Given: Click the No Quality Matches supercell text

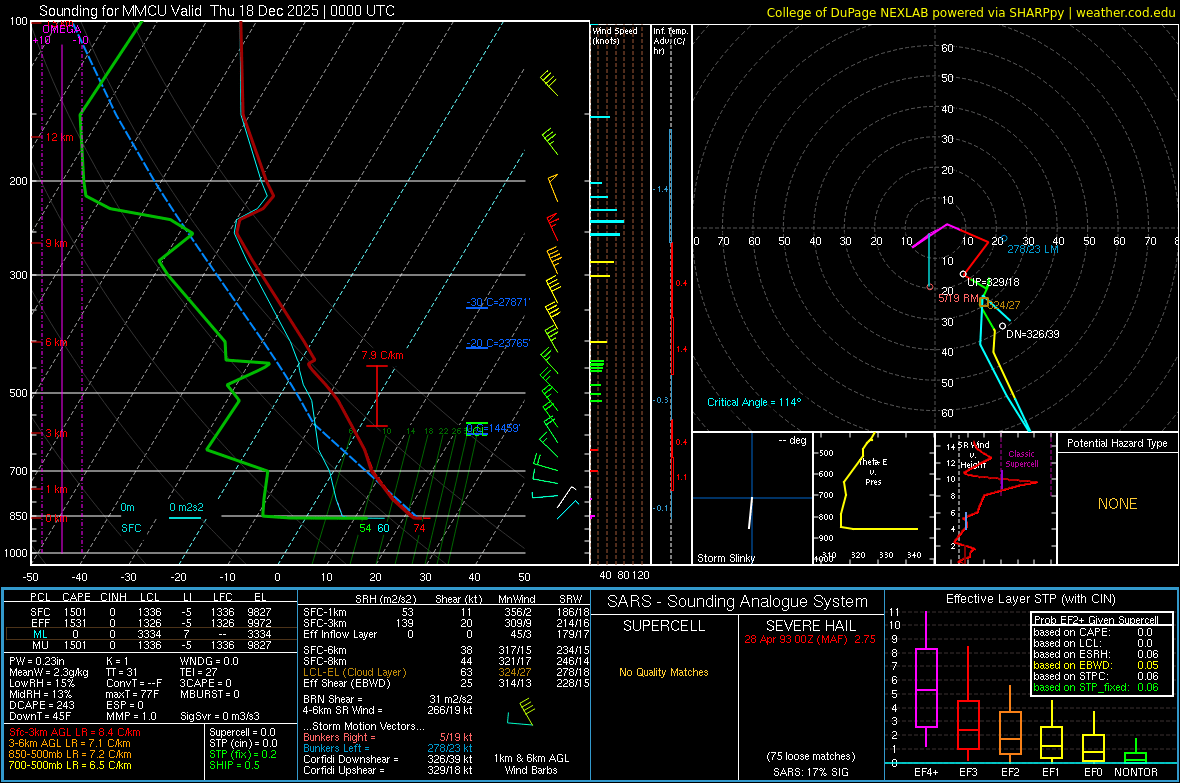Looking at the screenshot, I should [x=664, y=672].
